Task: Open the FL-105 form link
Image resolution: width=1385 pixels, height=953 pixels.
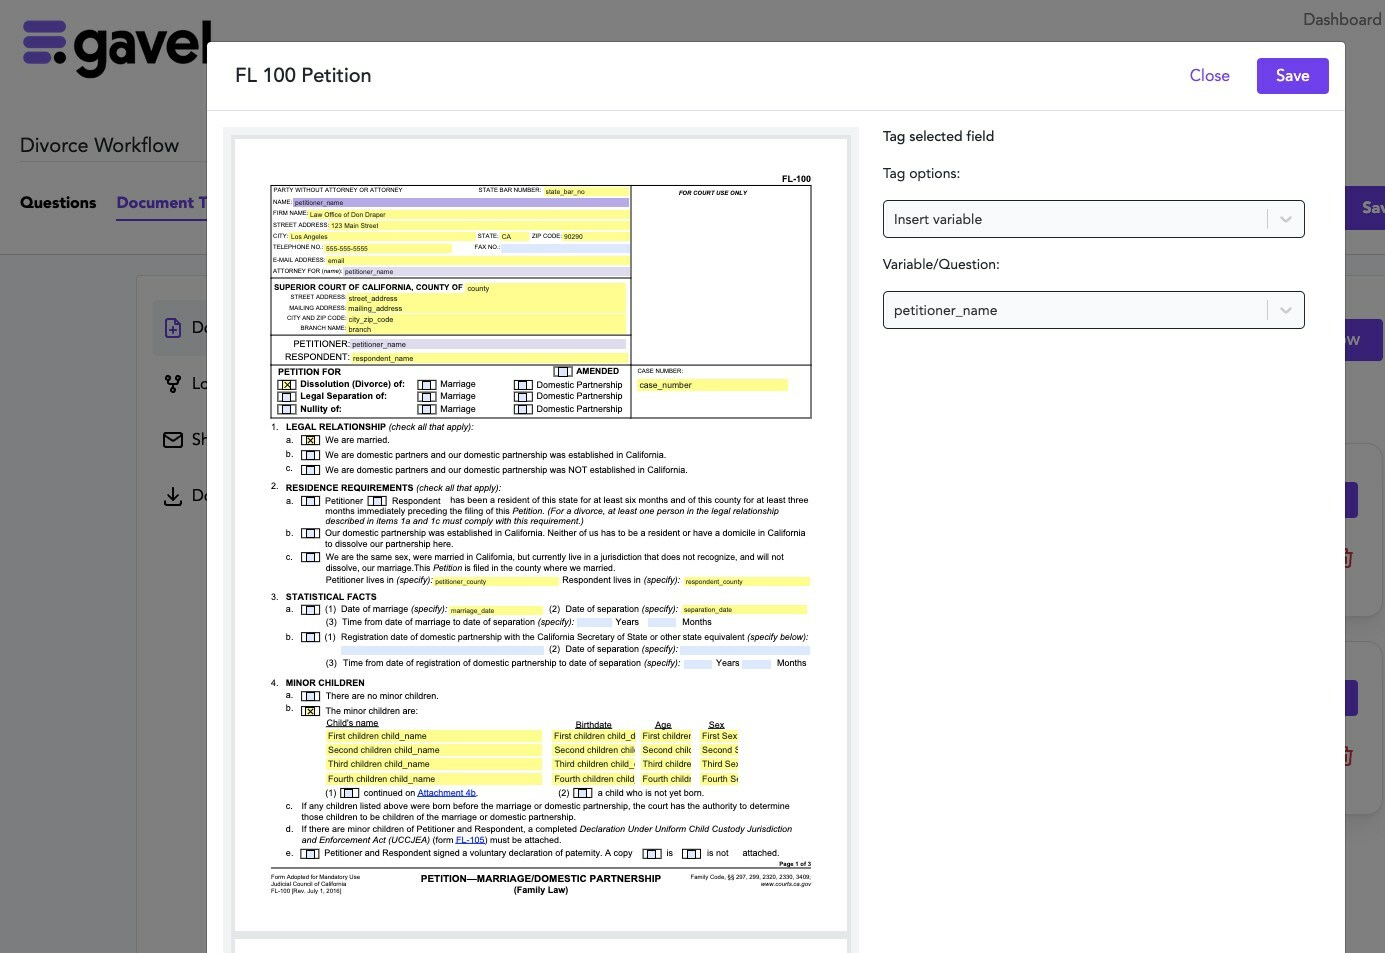Action: pos(470,840)
